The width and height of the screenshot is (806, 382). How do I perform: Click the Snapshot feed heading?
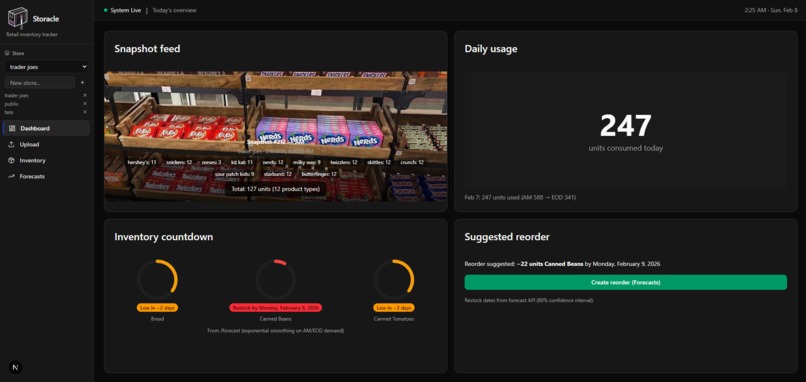click(x=147, y=49)
